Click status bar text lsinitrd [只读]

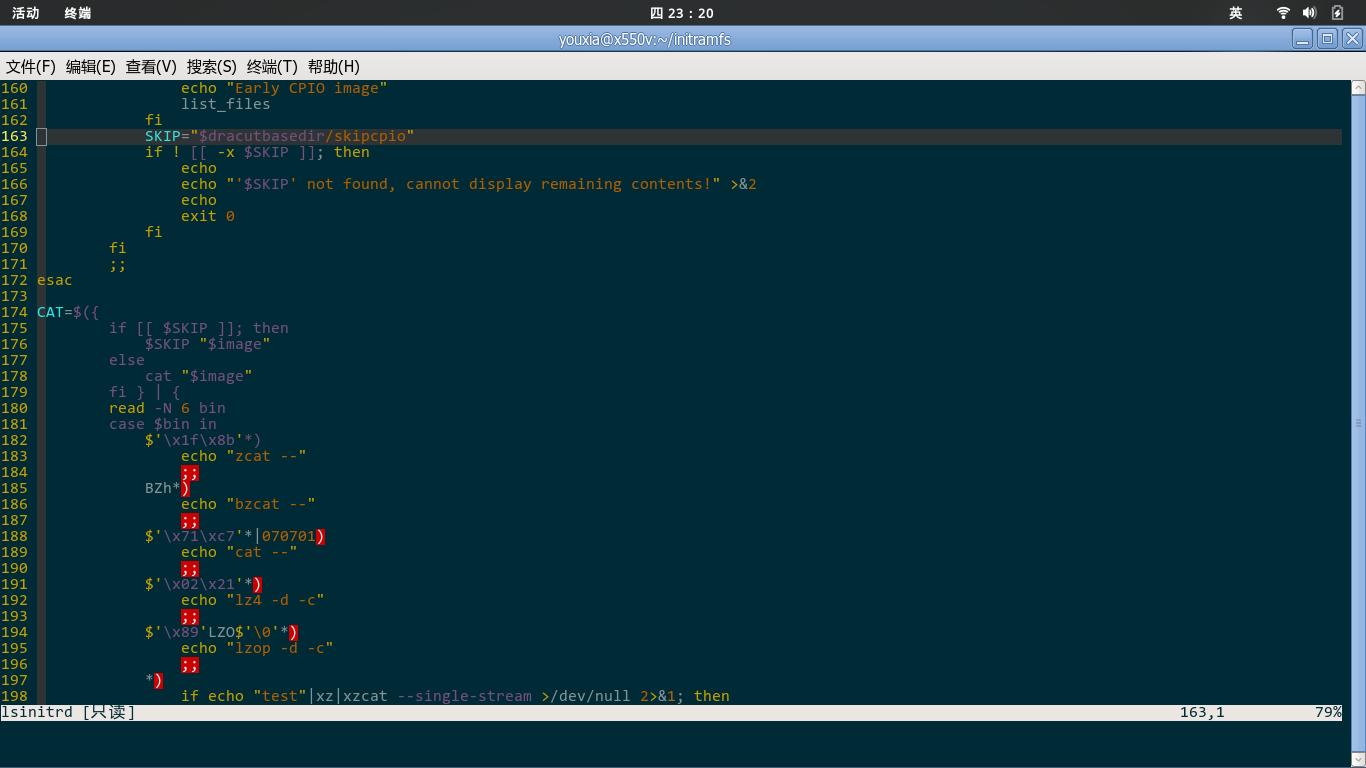[x=68, y=712]
